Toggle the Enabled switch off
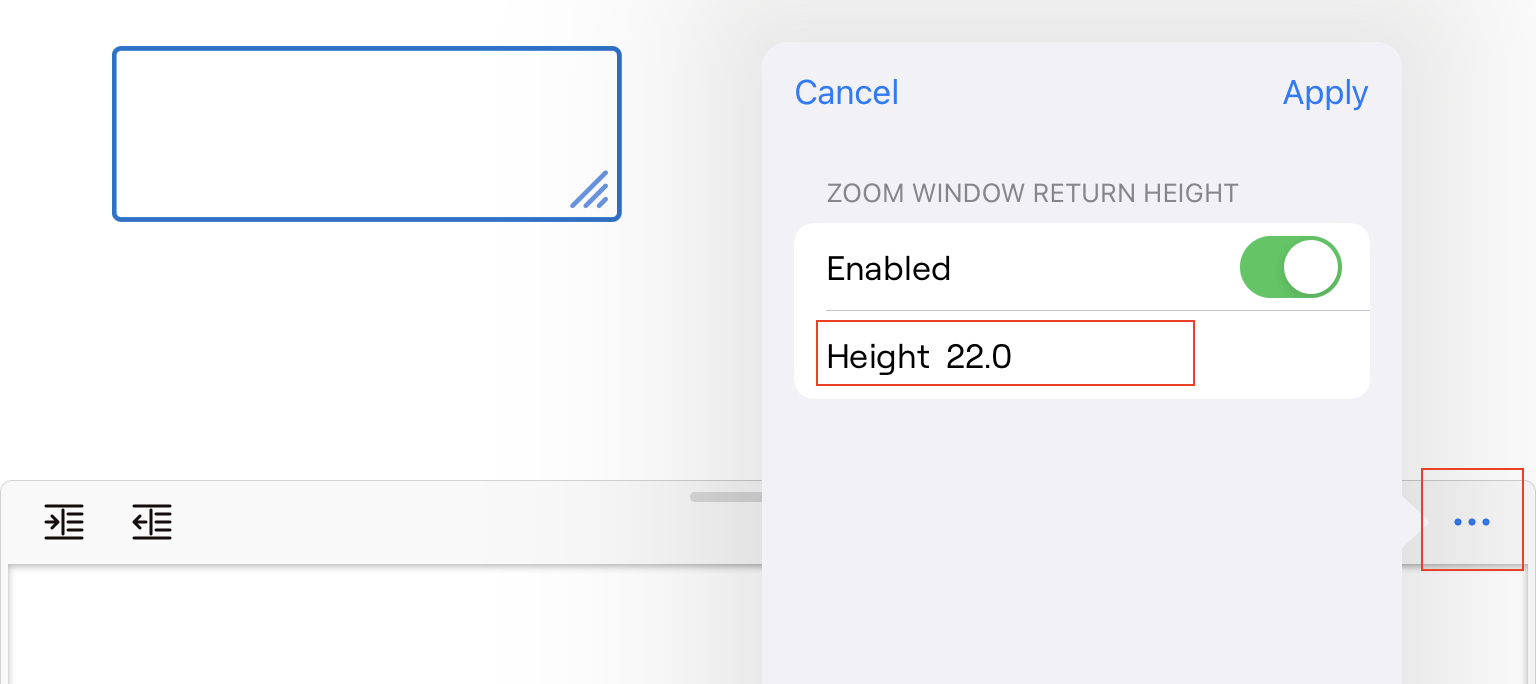This screenshot has height=684, width=1536. click(1290, 268)
